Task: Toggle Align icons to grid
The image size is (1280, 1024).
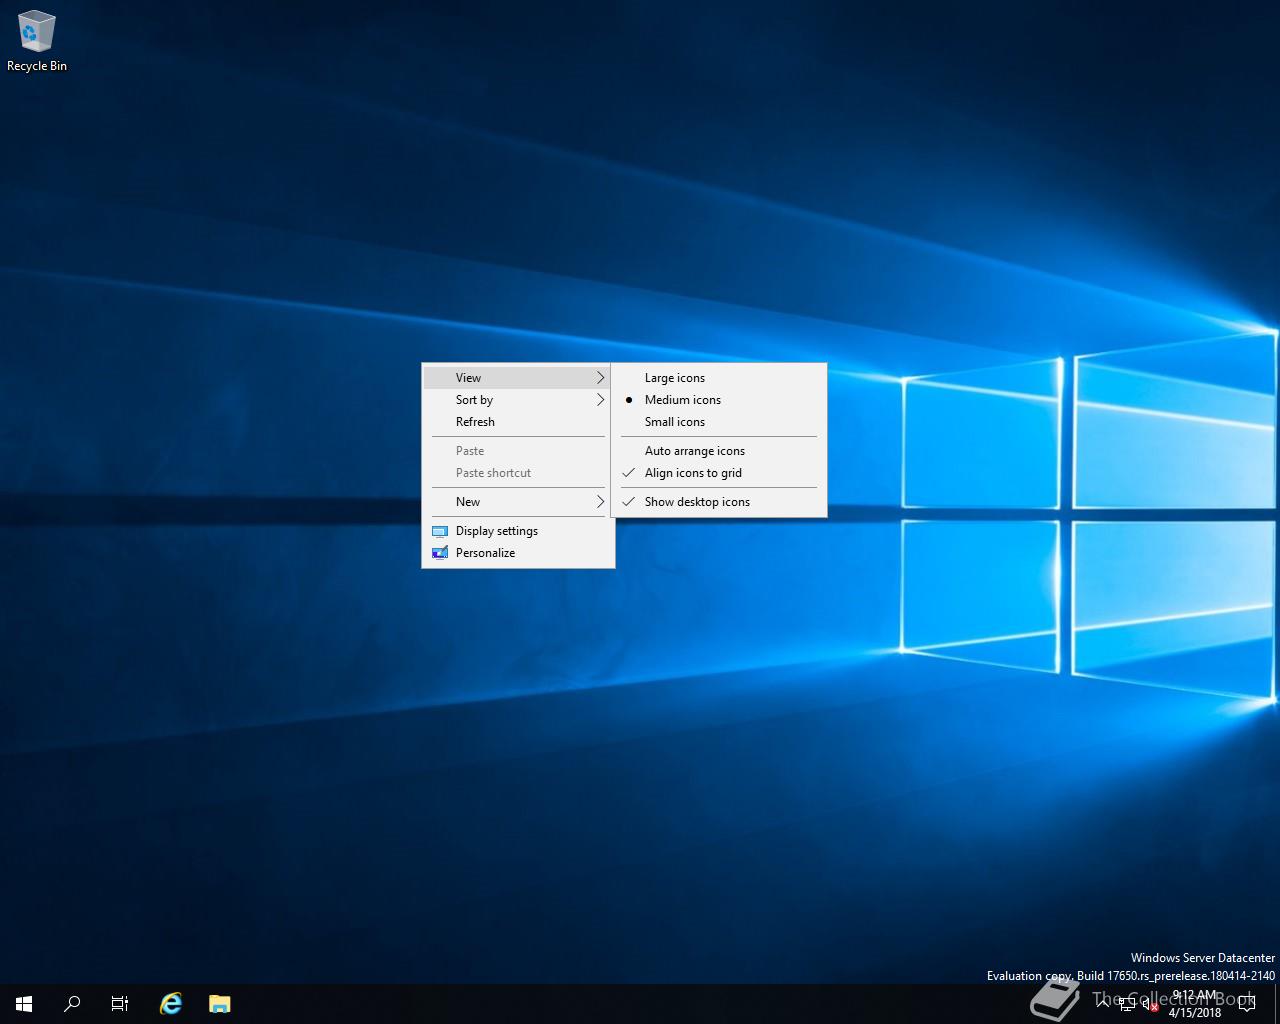Action: coord(719,473)
